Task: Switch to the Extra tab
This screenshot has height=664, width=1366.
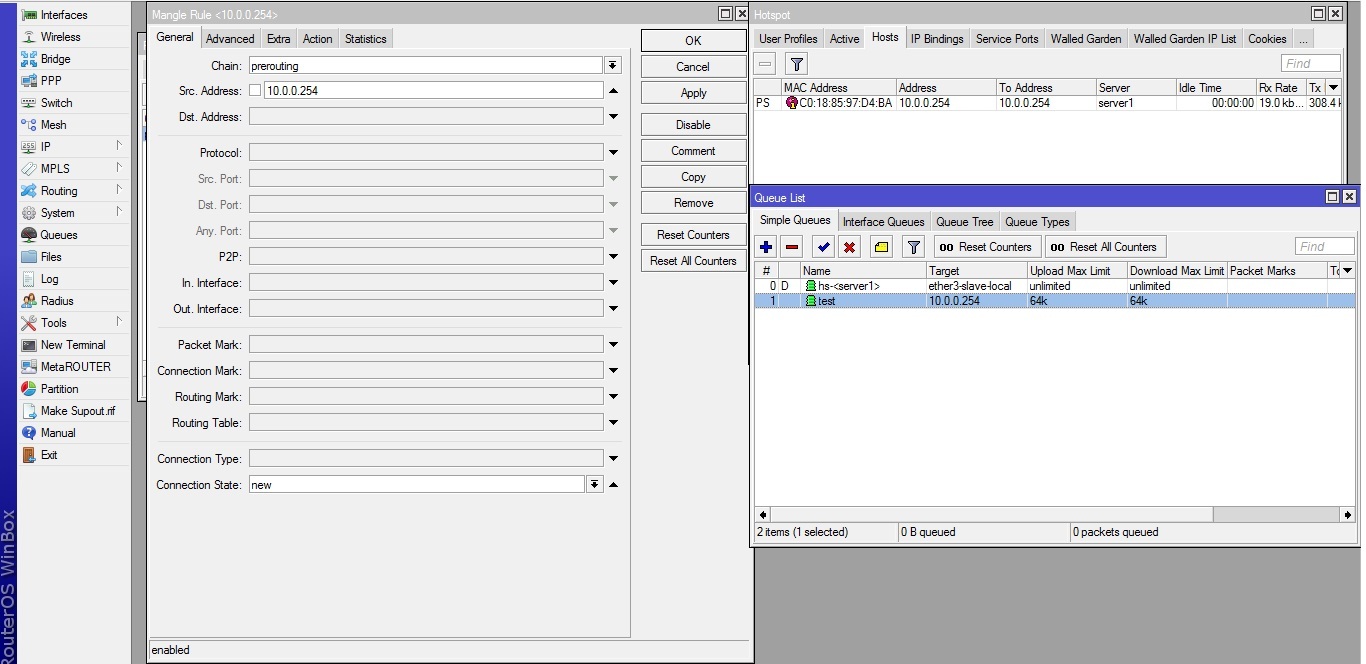Action: [x=279, y=39]
